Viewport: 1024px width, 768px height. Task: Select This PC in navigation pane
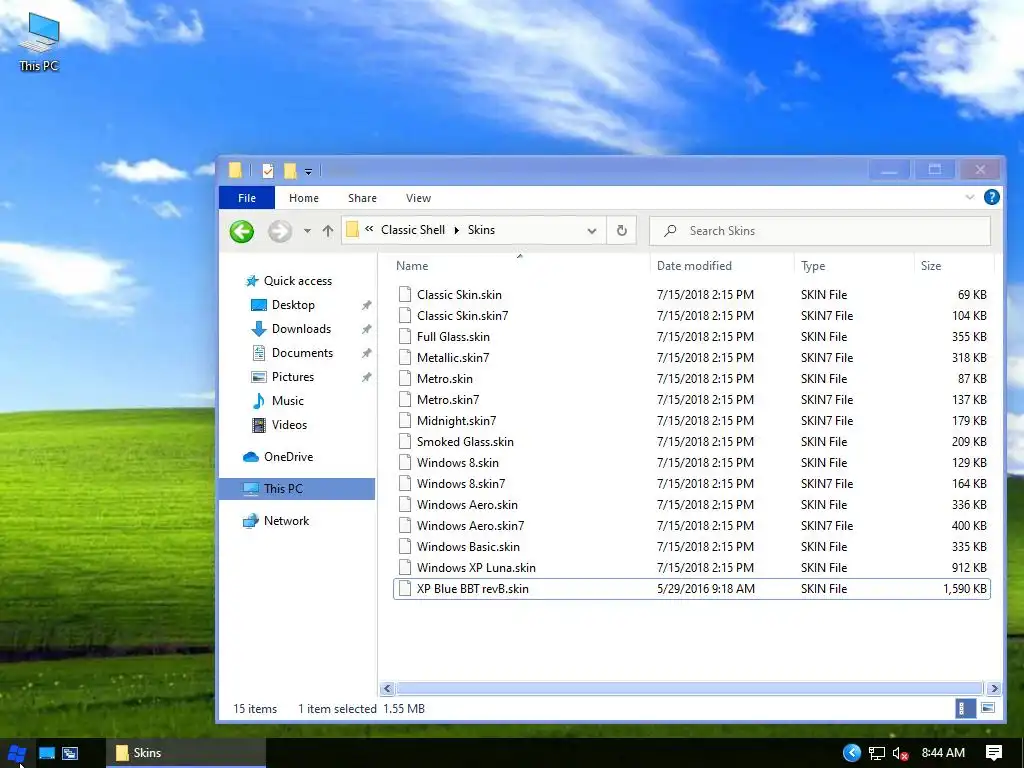click(x=297, y=488)
